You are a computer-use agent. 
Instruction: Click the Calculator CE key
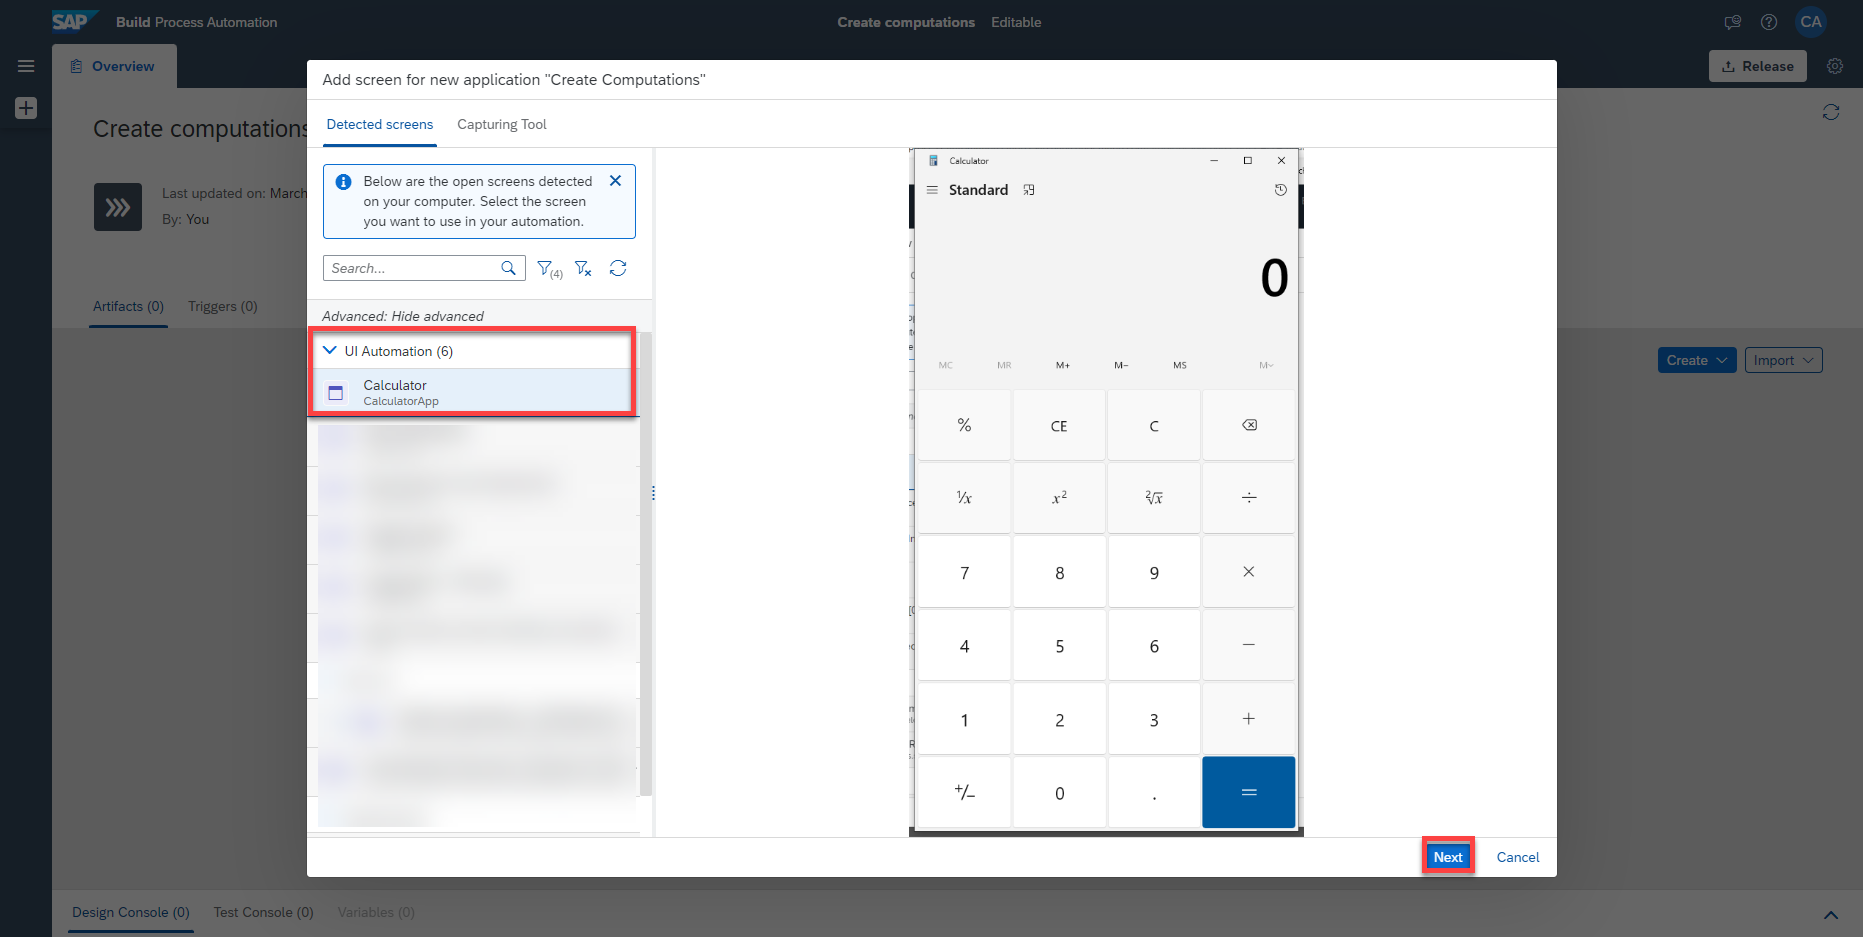(x=1059, y=425)
